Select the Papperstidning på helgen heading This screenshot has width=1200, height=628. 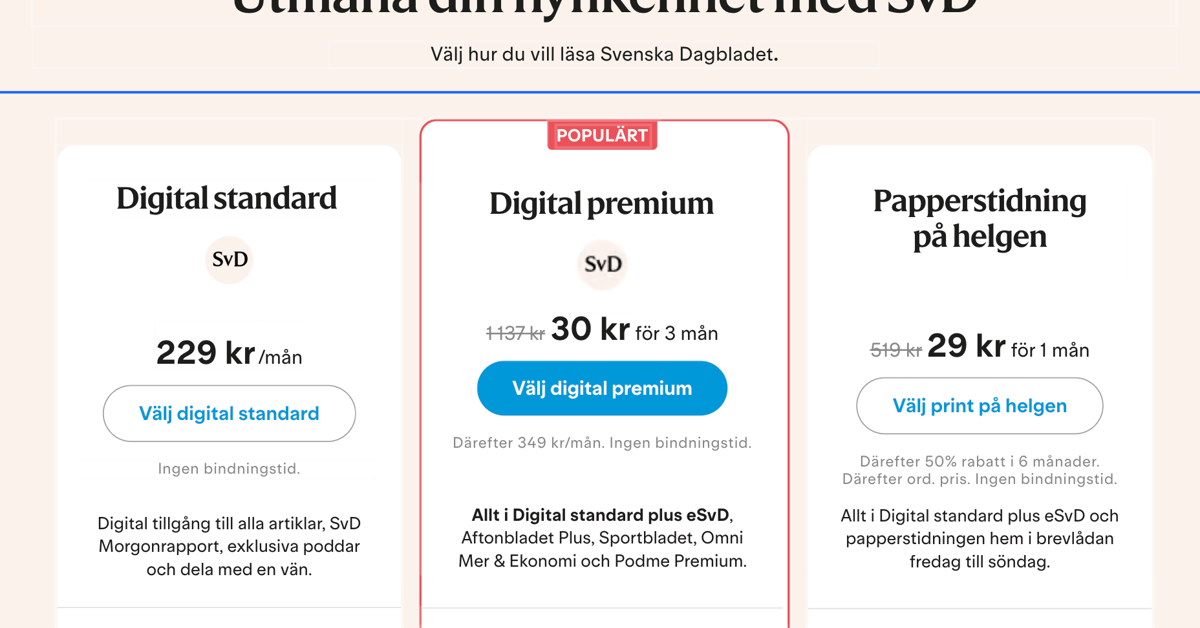(979, 217)
